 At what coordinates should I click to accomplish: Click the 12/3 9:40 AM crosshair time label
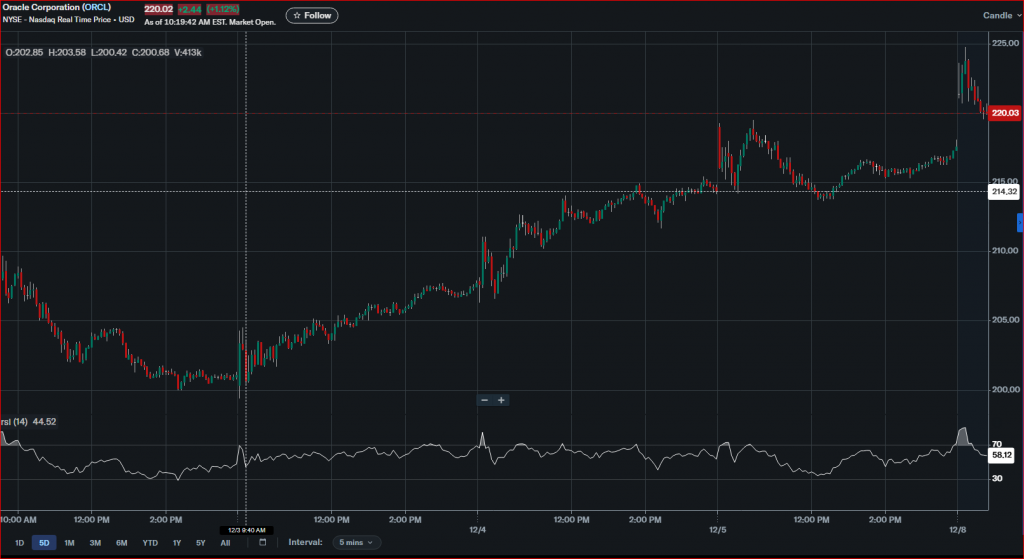[246, 530]
